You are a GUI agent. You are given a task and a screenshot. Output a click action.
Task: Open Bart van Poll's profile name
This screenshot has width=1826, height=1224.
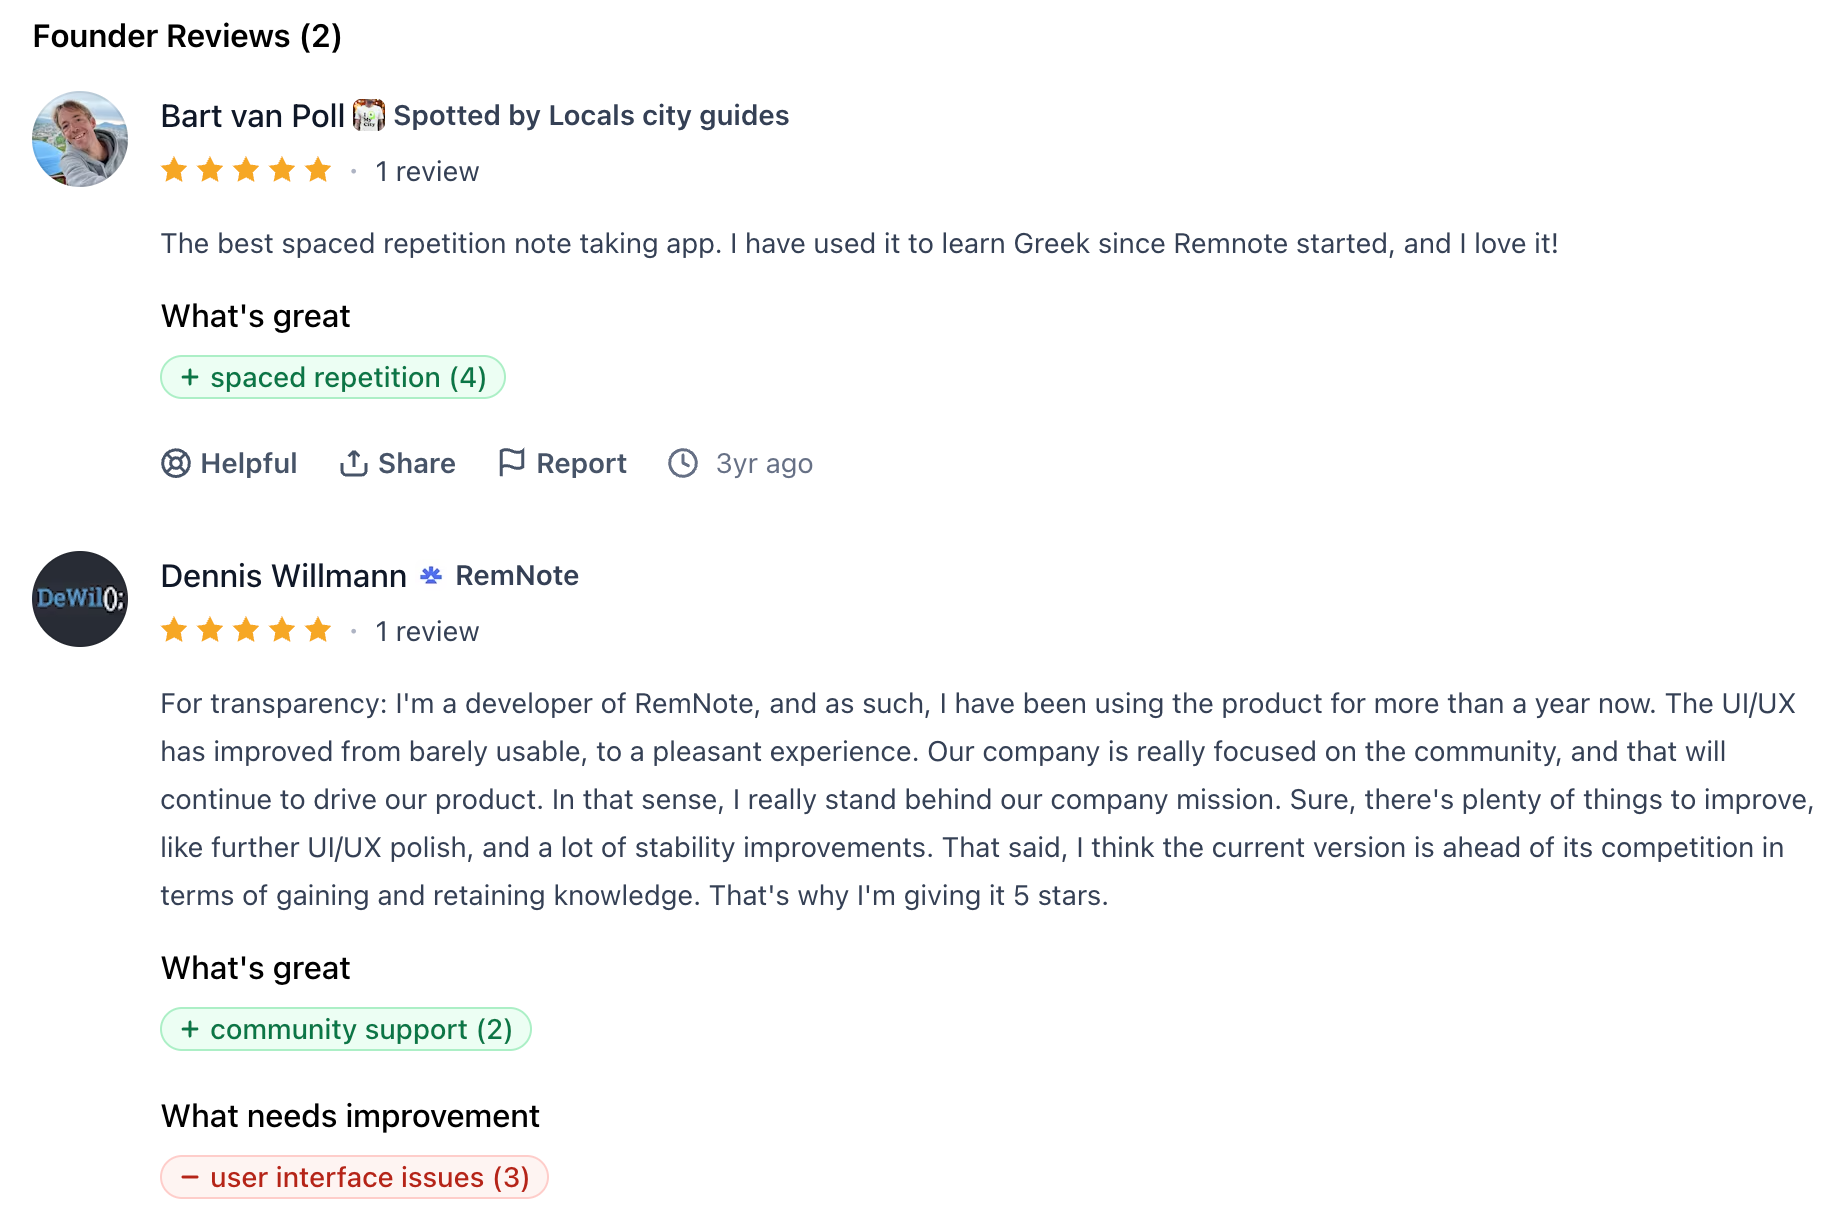[252, 116]
